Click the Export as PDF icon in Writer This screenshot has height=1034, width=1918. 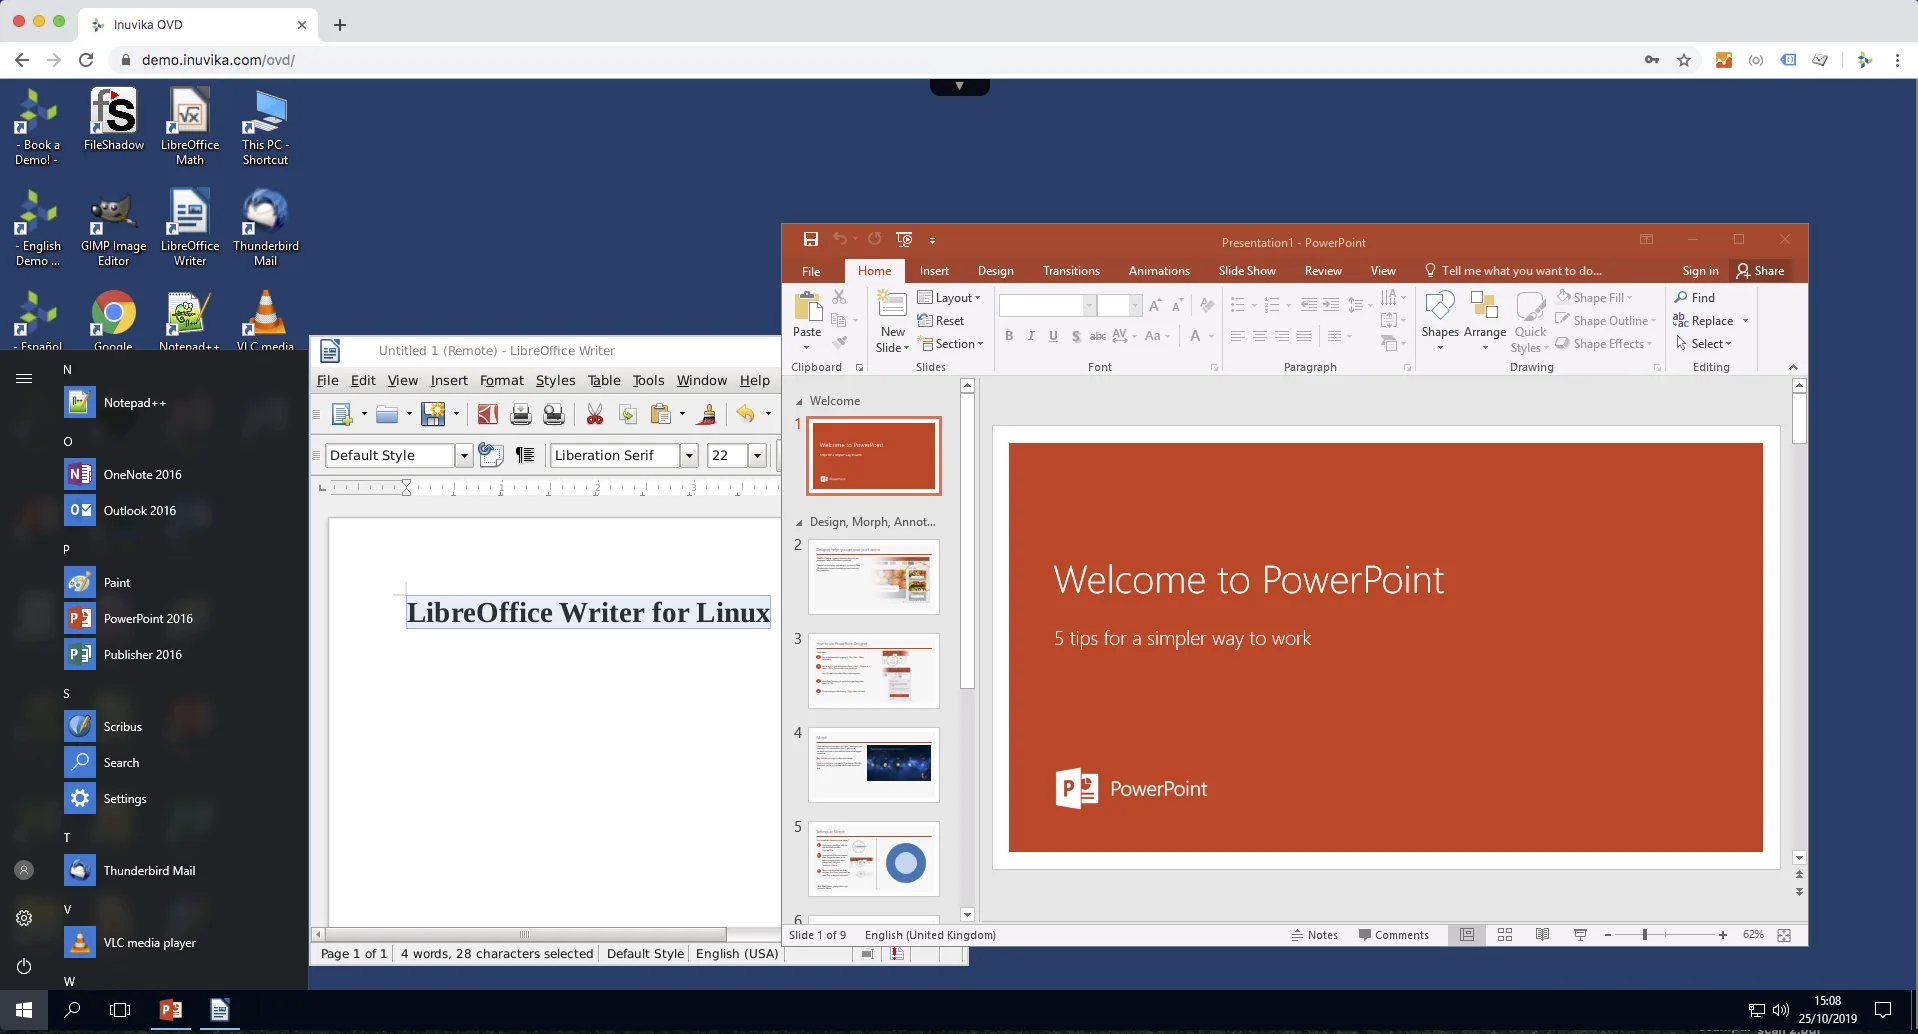[x=488, y=414]
